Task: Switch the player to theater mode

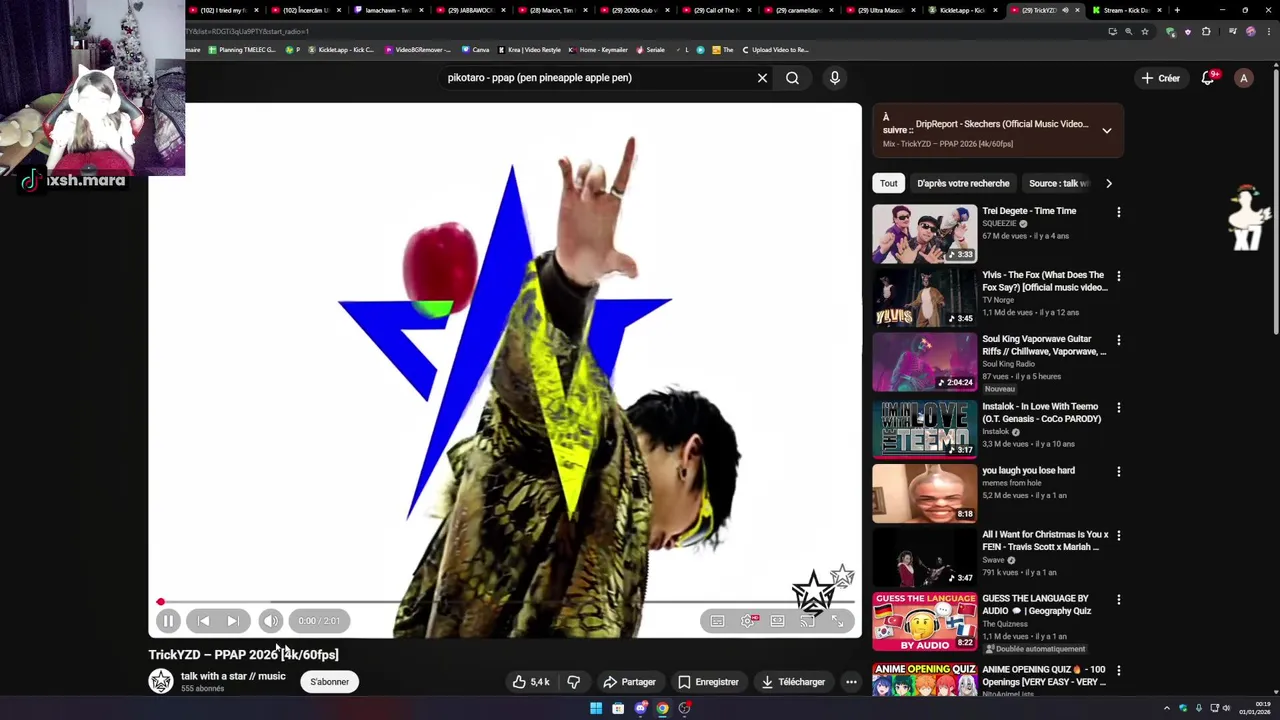Action: (x=777, y=621)
